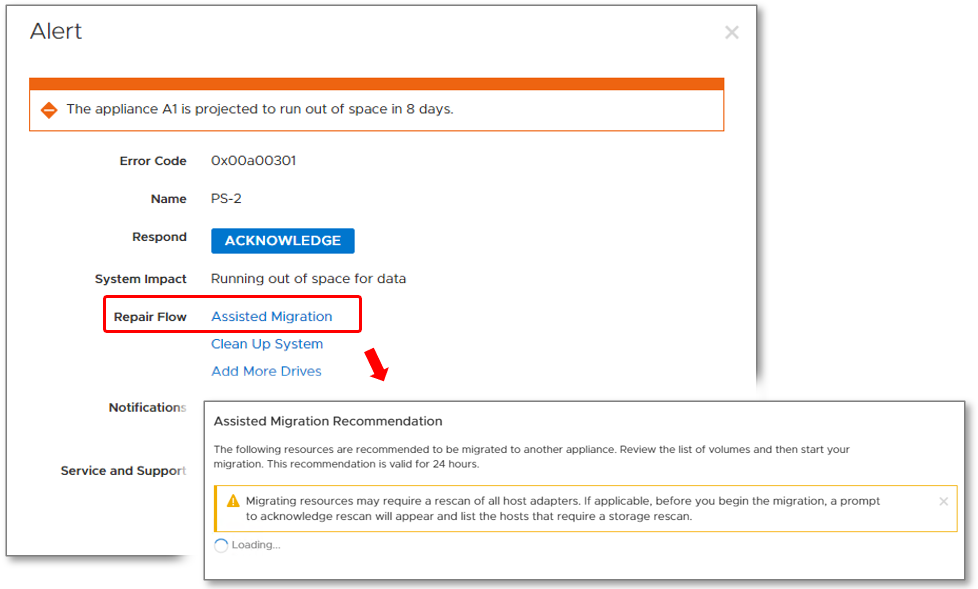Click the orange diamond severity icon

pyautogui.click(x=49, y=110)
